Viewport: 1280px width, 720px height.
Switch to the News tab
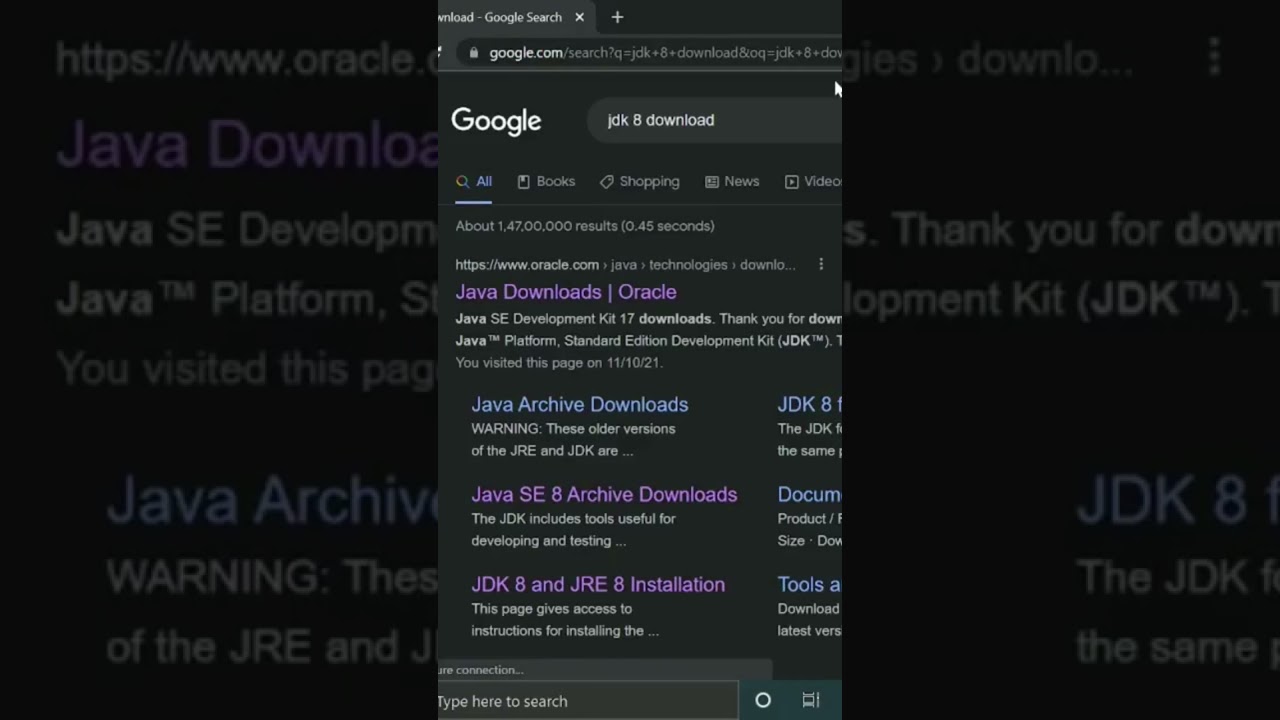(732, 181)
